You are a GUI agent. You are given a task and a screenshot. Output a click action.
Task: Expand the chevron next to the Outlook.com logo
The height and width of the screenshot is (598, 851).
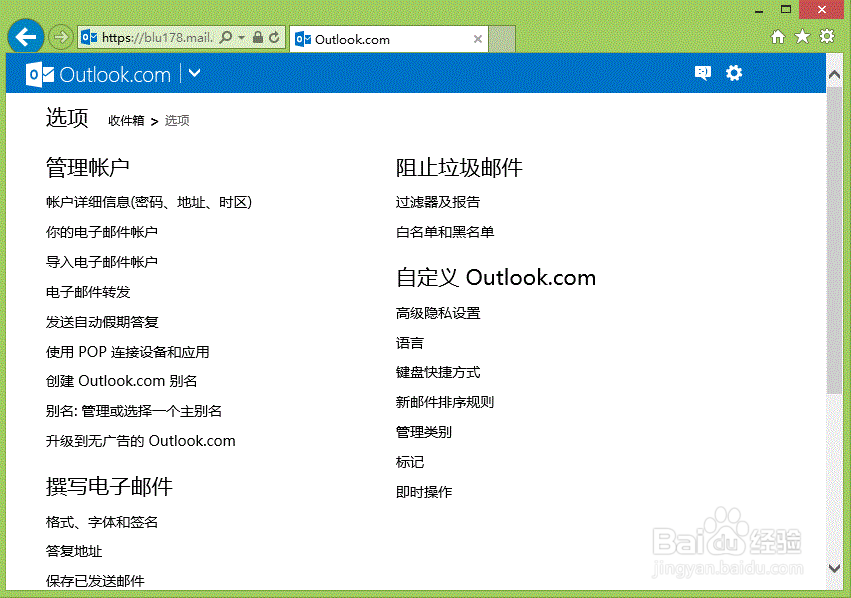(x=195, y=73)
